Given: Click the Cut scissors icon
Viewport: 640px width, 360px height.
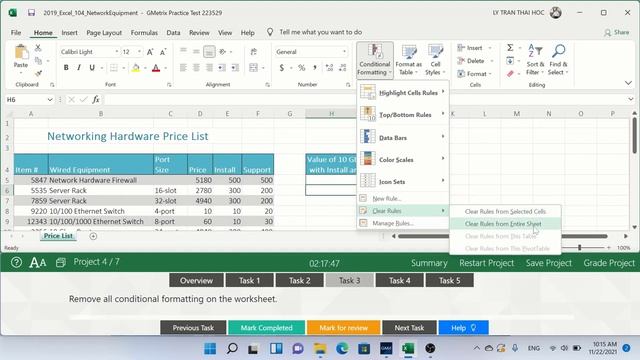Looking at the screenshot, I should point(38,48).
